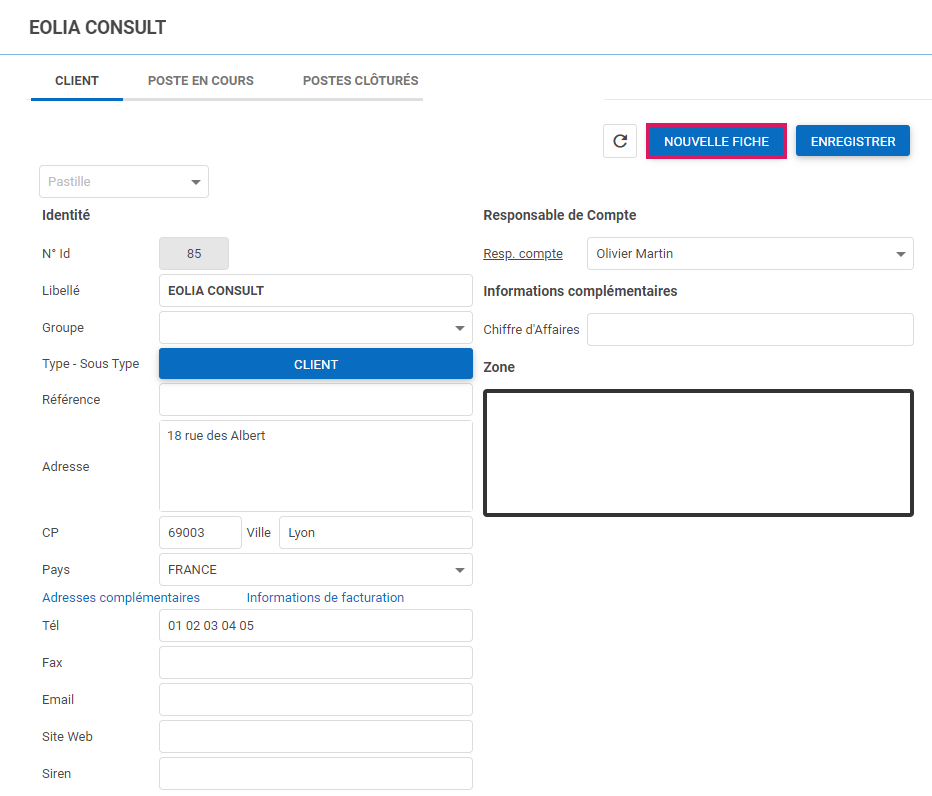Click the Email input field
Image resolution: width=932 pixels, height=796 pixels.
pyautogui.click(x=315, y=700)
